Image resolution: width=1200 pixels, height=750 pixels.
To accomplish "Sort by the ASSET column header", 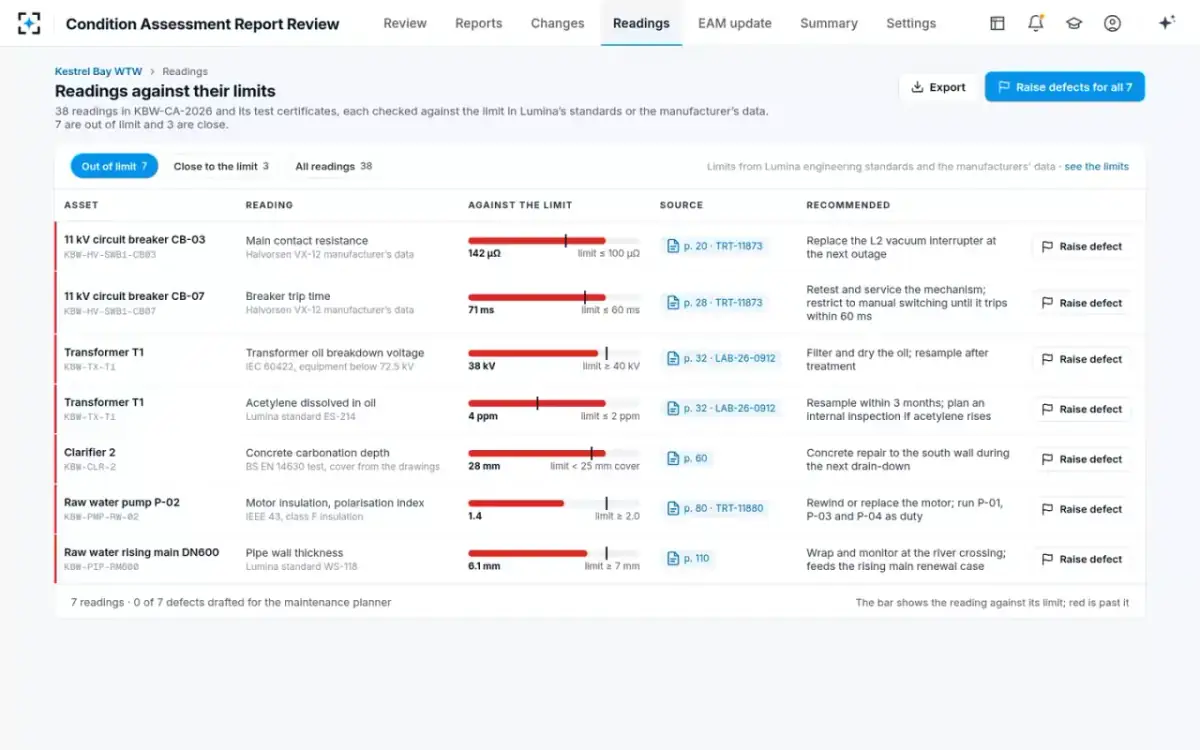I will click(81, 205).
